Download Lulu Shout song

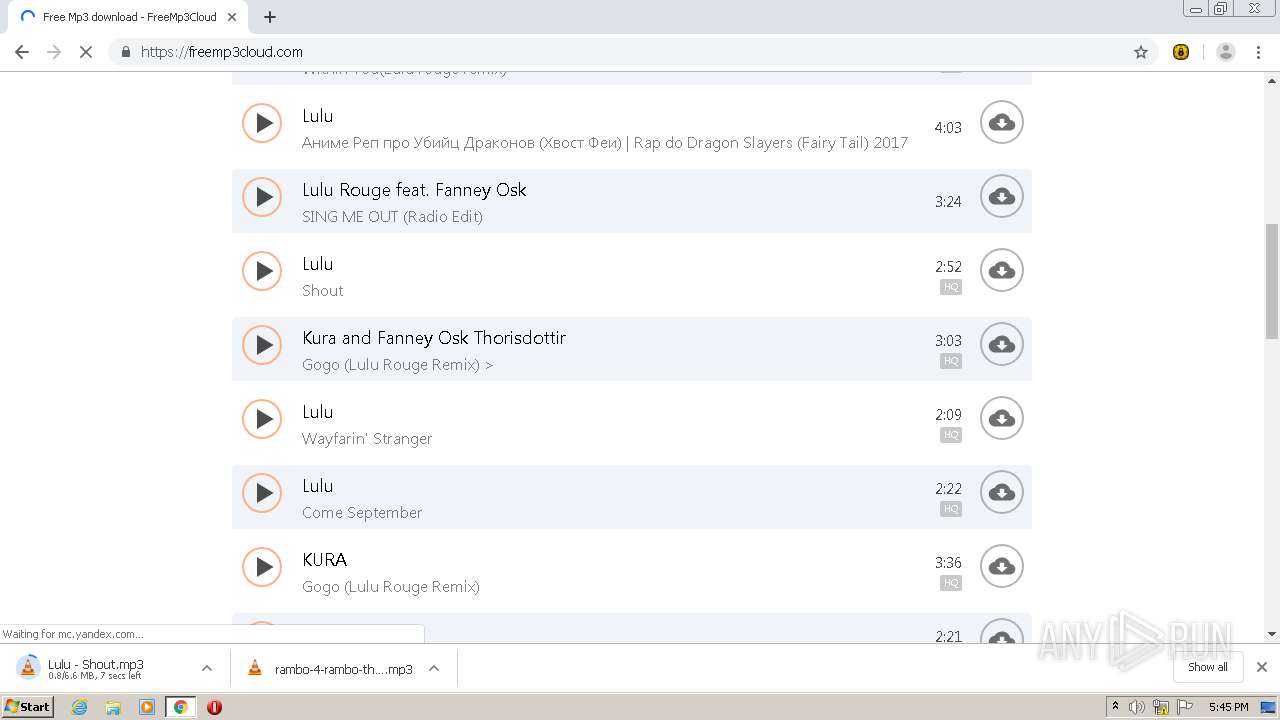pos(1001,271)
